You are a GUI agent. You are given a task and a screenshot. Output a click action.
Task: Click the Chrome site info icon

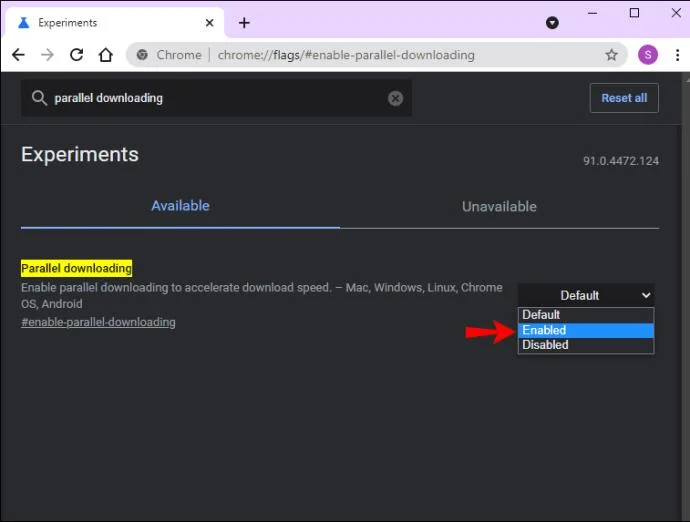(x=142, y=55)
